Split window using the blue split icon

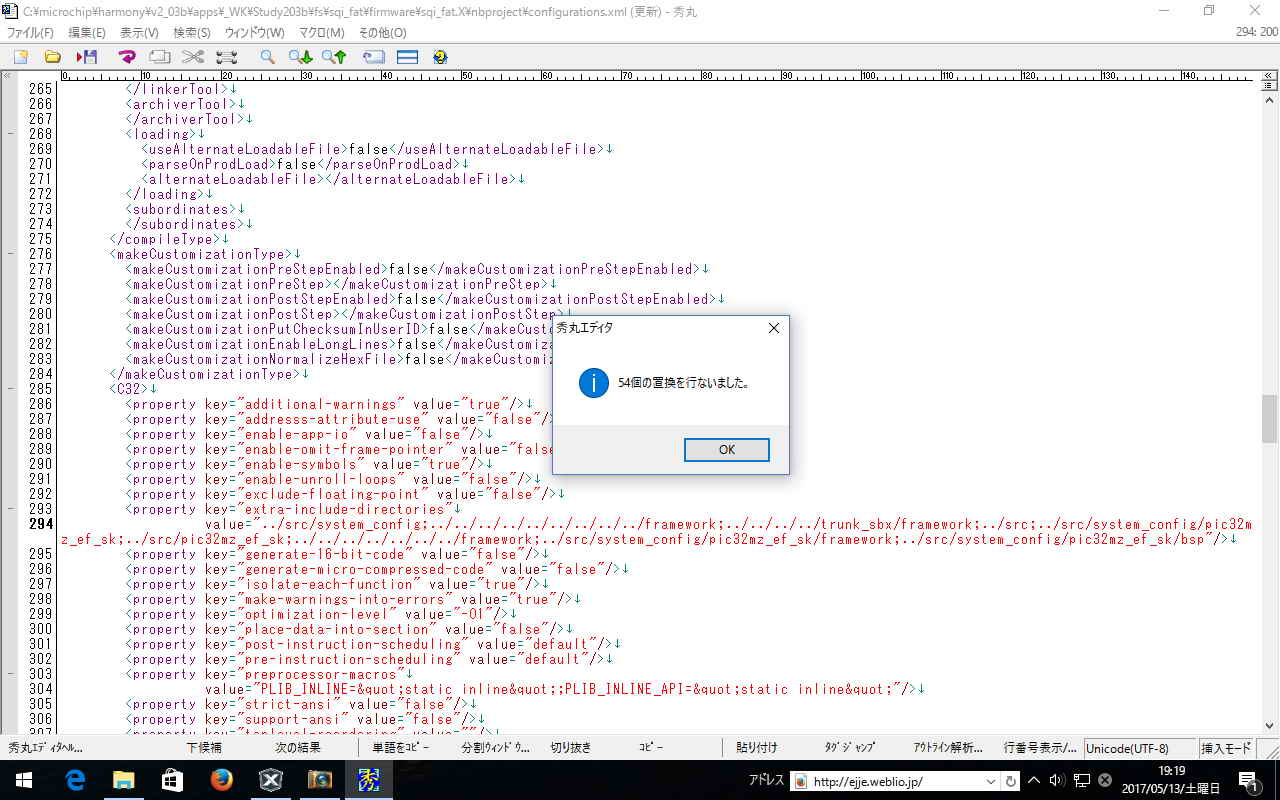coord(407,57)
